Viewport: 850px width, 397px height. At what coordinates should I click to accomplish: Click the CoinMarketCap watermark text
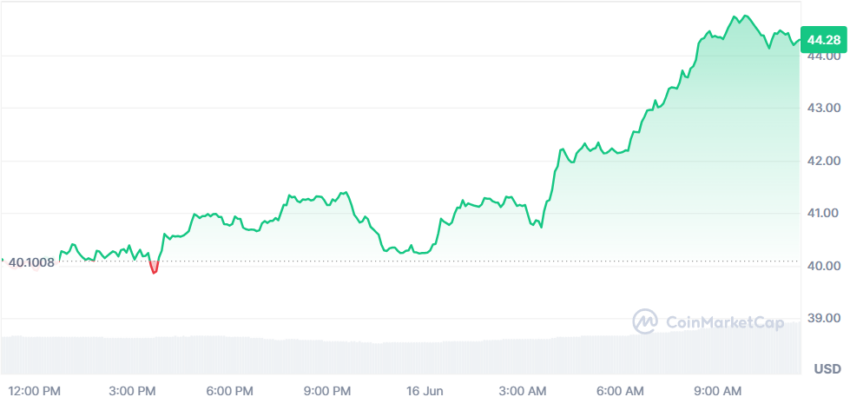click(724, 323)
